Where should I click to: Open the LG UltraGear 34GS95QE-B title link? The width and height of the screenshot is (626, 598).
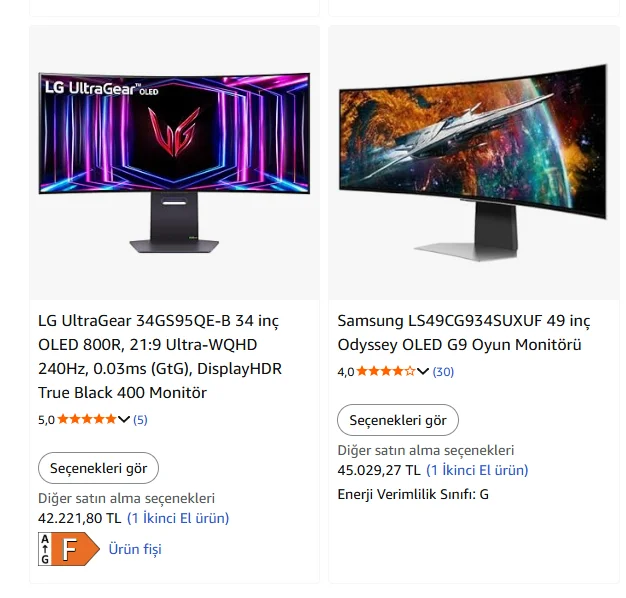point(160,356)
